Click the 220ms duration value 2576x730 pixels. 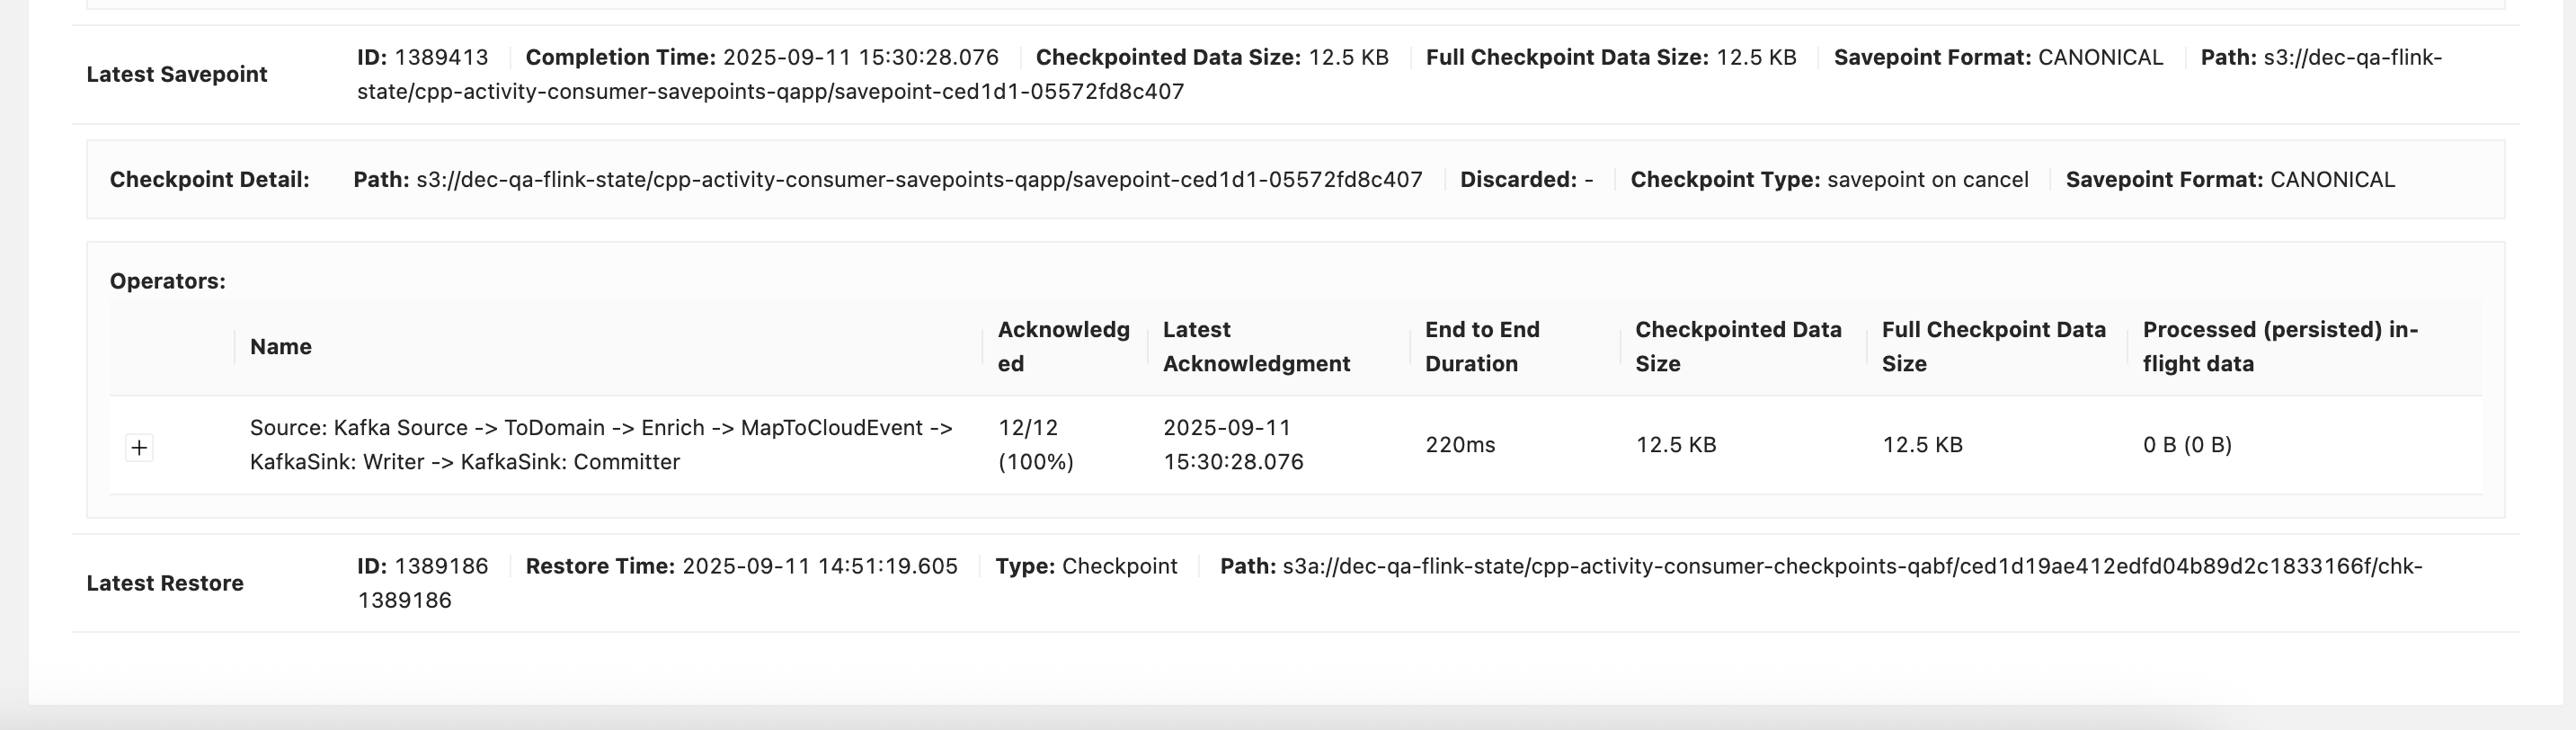point(1460,445)
